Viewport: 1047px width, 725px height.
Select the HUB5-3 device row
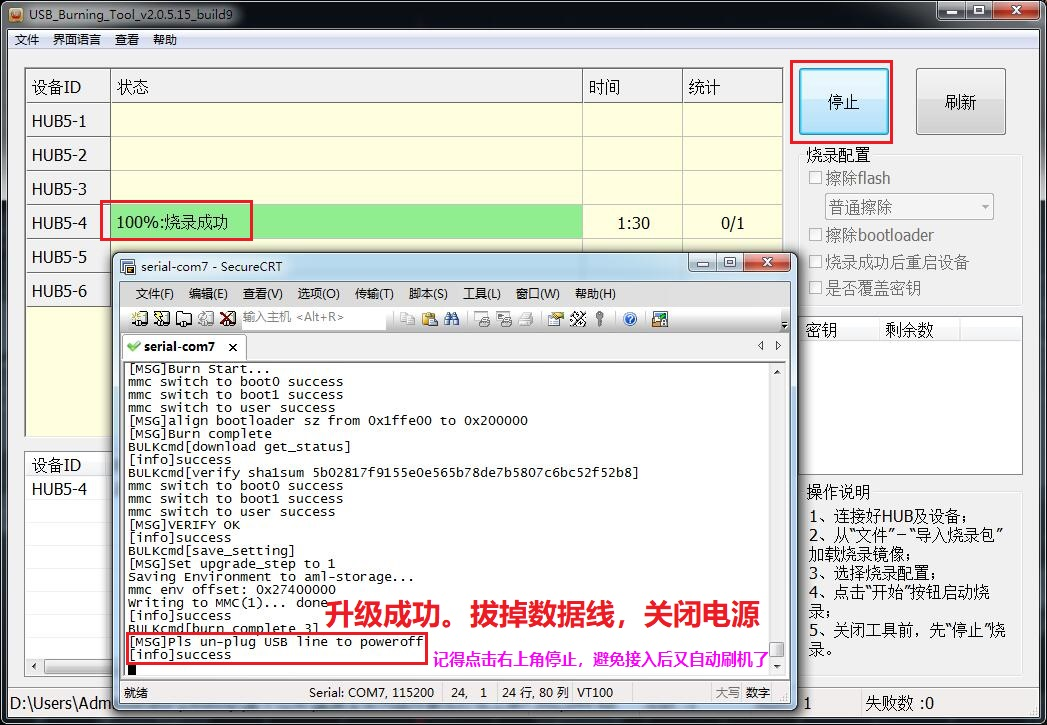tap(403, 189)
